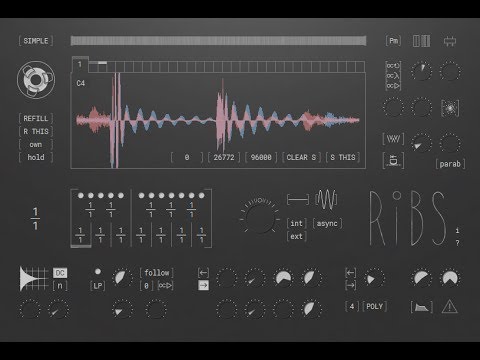Click the envelope shape icon beside warning
480x360 pixels.
pos(421,306)
